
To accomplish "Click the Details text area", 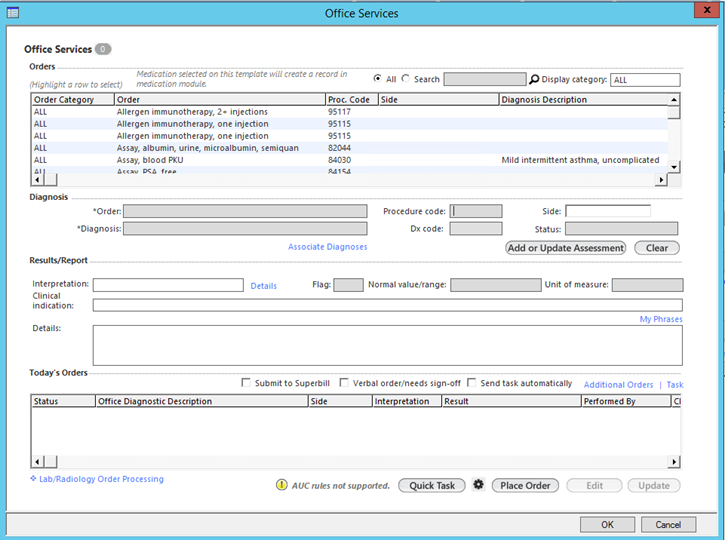I will pyautogui.click(x=387, y=345).
